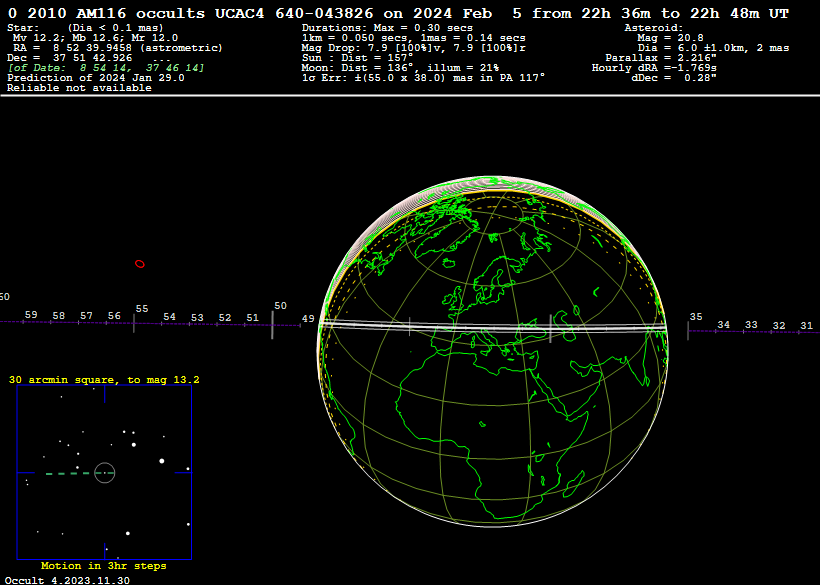The height and width of the screenshot is (585, 820).
Task: Select the asteroid "Mag = 20.8" value
Action: 670,38
